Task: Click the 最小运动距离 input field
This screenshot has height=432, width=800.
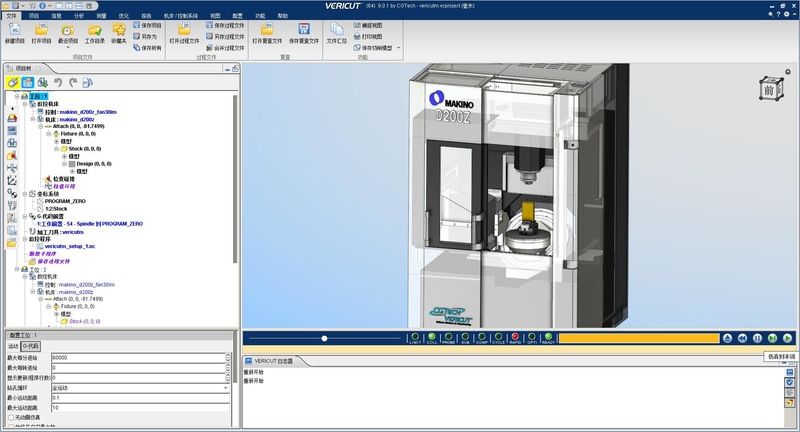Action: pyautogui.click(x=140, y=397)
